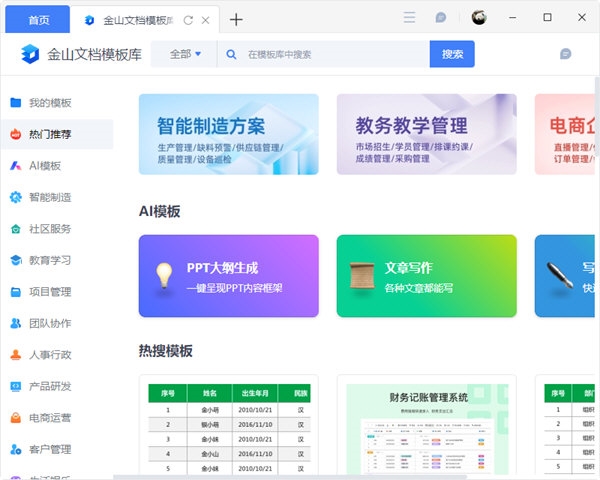Click the 金山文档模板库 logo icon
The height and width of the screenshot is (480, 600).
(x=30, y=54)
